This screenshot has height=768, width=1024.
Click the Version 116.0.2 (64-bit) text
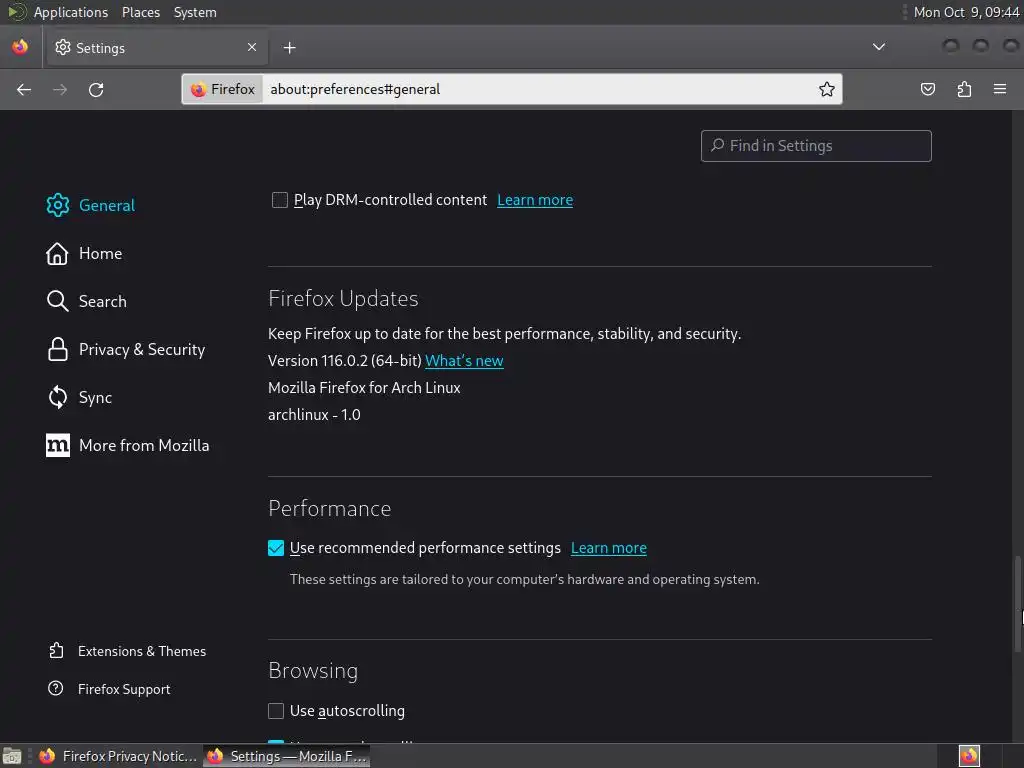click(344, 360)
